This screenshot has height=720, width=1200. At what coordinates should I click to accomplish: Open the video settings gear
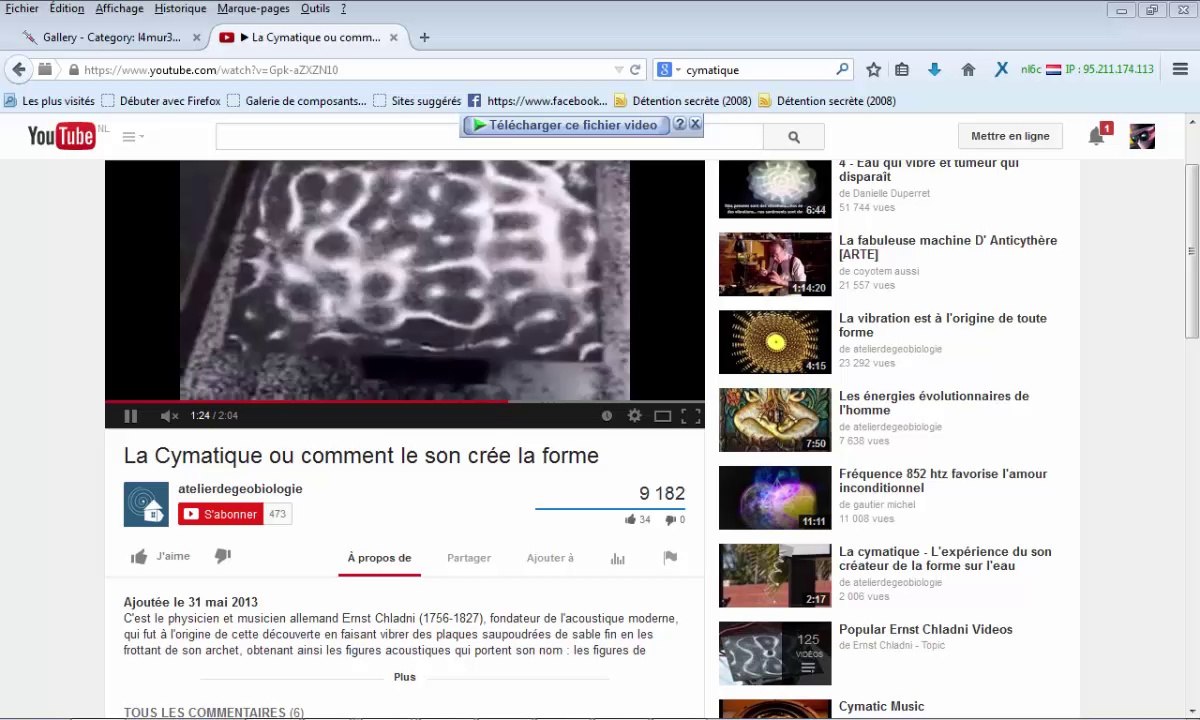tap(634, 416)
